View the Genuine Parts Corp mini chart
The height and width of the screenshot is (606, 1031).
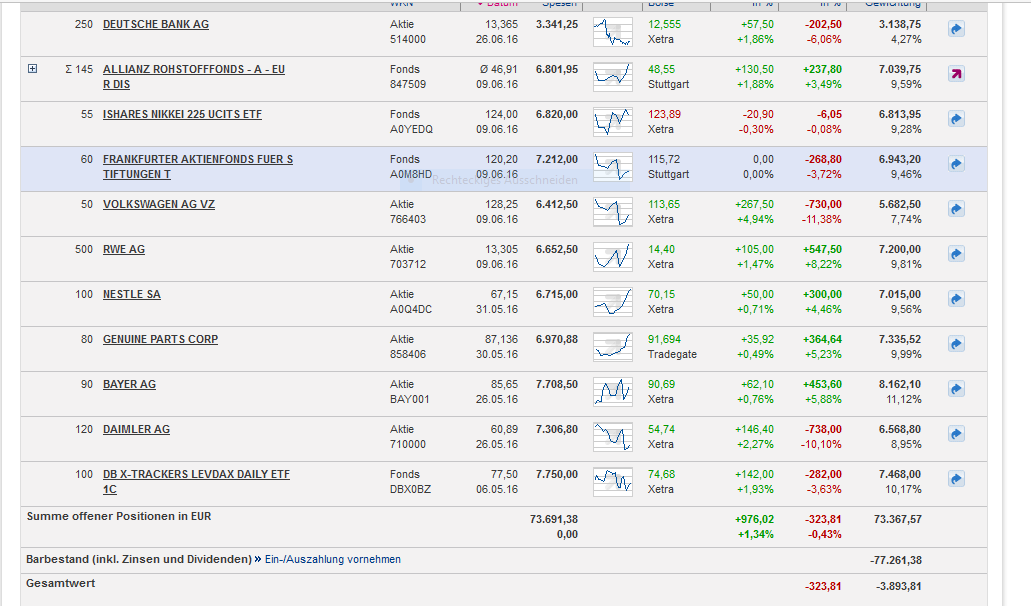tap(613, 347)
